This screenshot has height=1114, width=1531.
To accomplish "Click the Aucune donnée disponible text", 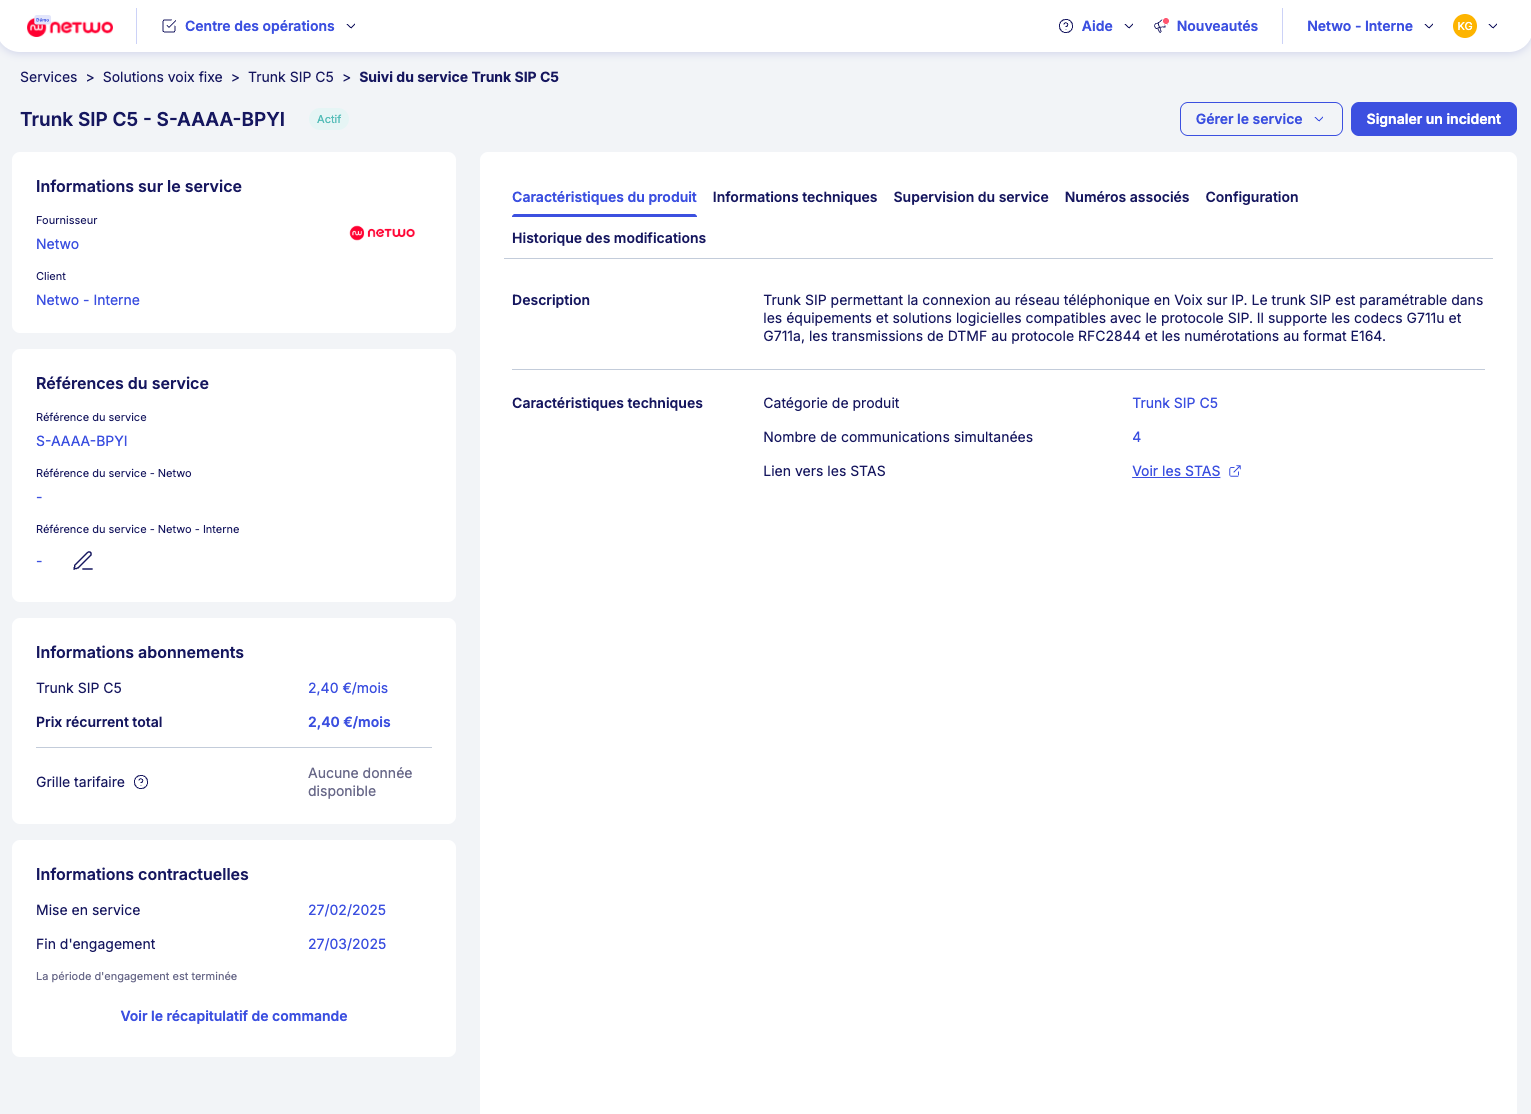I will click(x=360, y=782).
